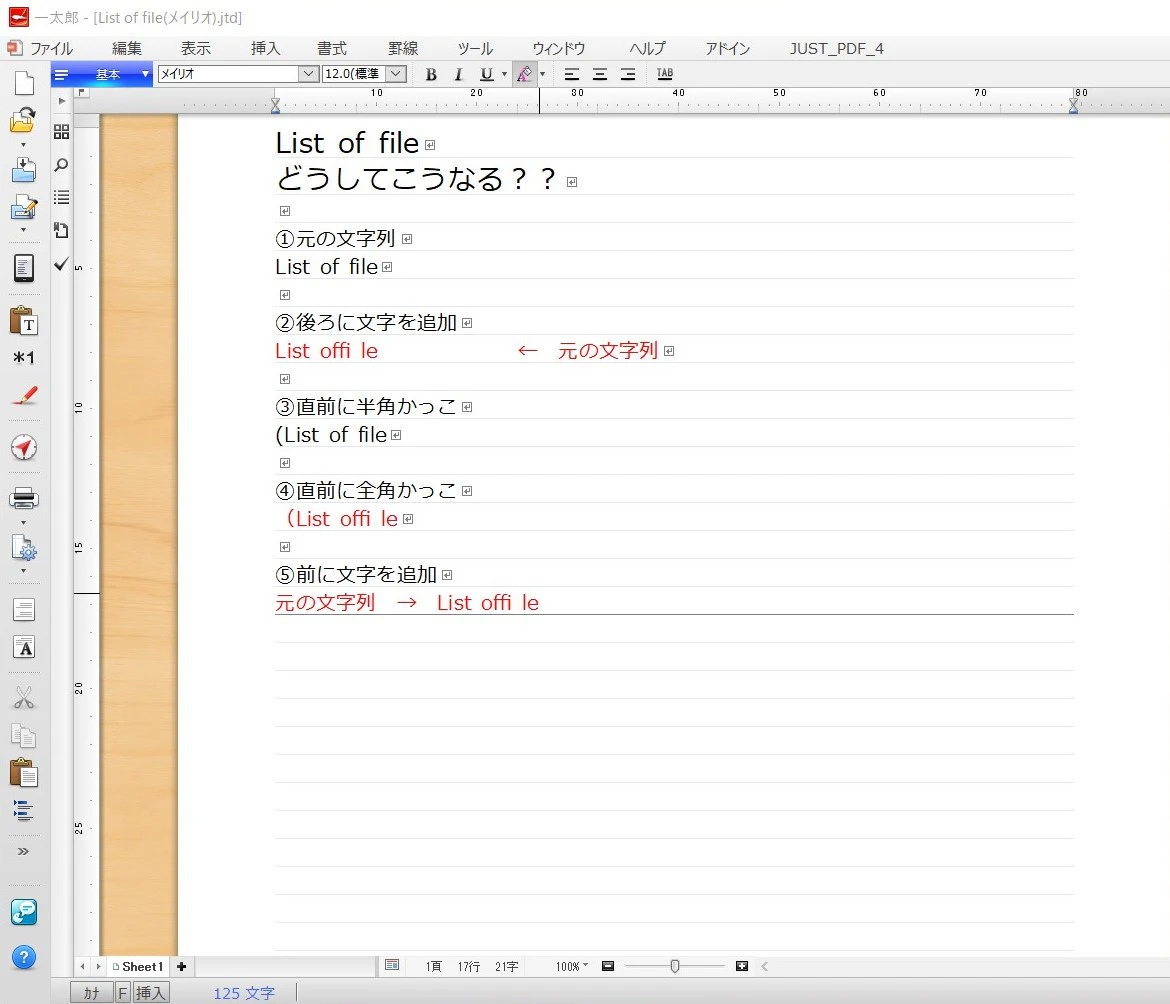Open the 罫線 menu
Image resolution: width=1170 pixels, height=1004 pixels.
click(x=403, y=48)
